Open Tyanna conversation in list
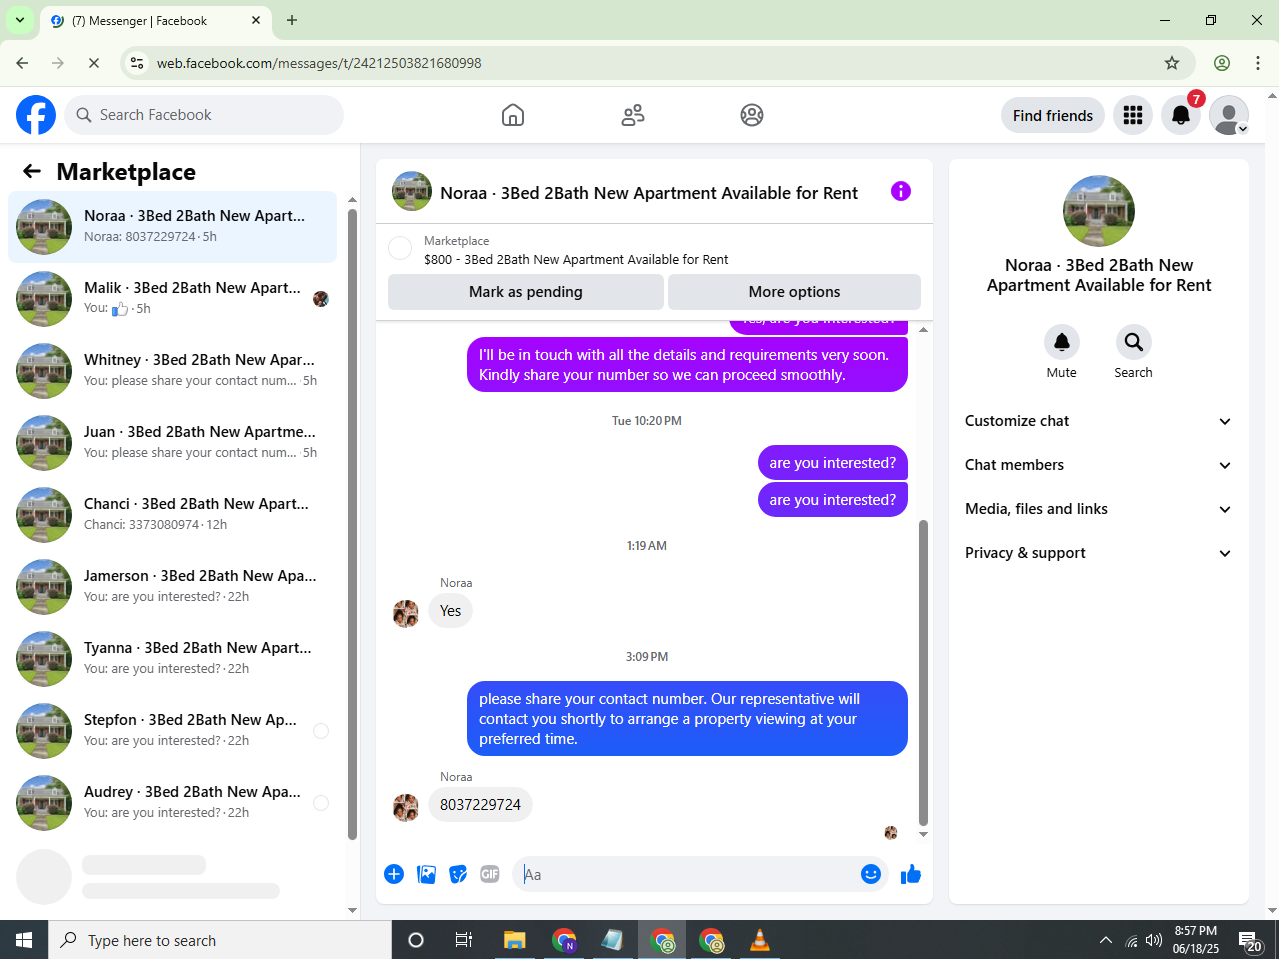The height and width of the screenshot is (959, 1279). tap(173, 659)
